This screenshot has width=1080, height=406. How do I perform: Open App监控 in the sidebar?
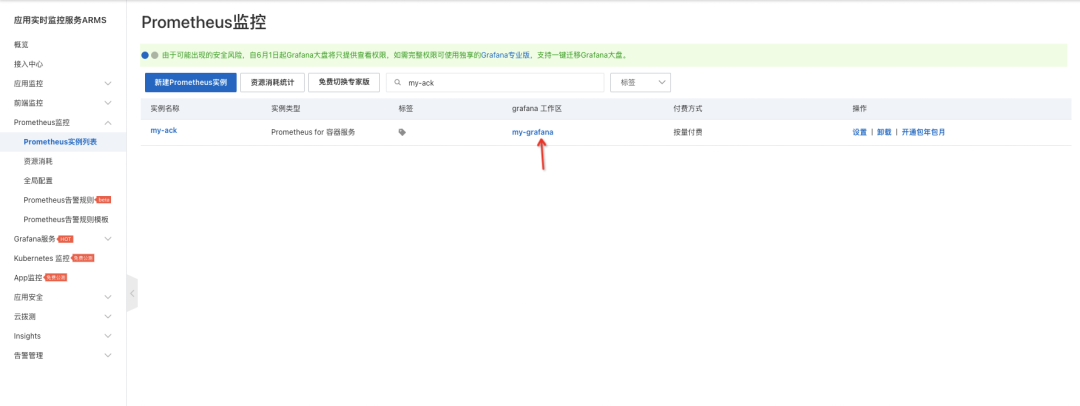point(28,278)
